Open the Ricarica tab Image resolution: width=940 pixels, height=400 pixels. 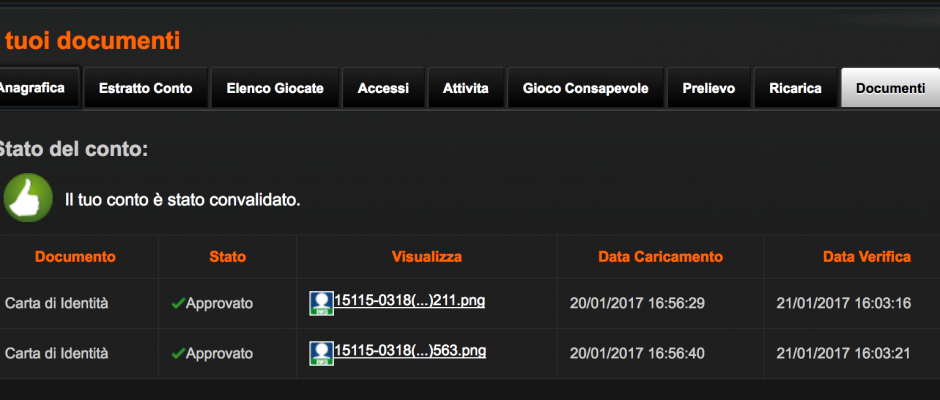796,88
